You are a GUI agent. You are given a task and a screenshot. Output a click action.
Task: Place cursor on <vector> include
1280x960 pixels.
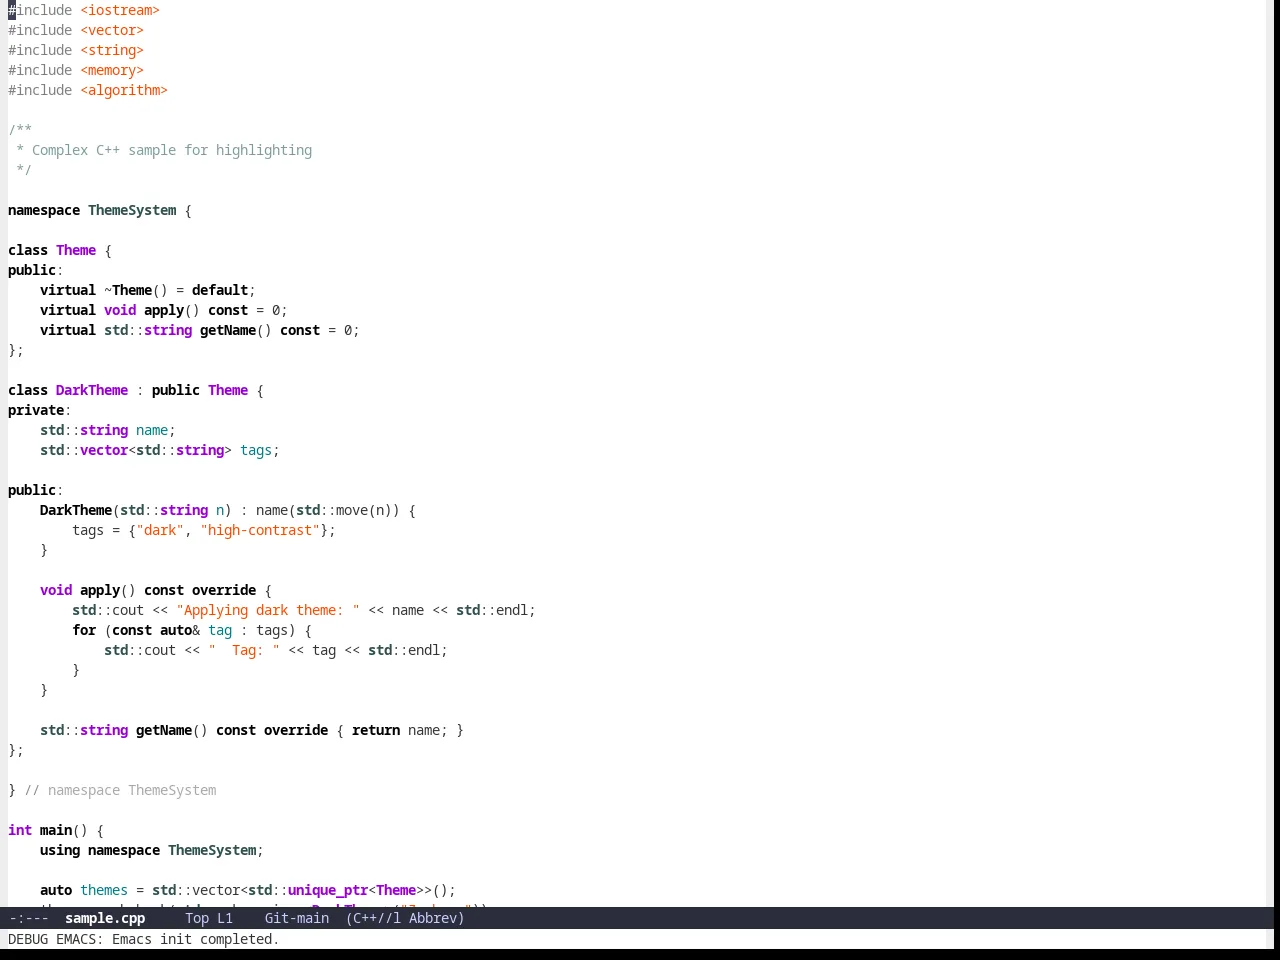coord(112,30)
